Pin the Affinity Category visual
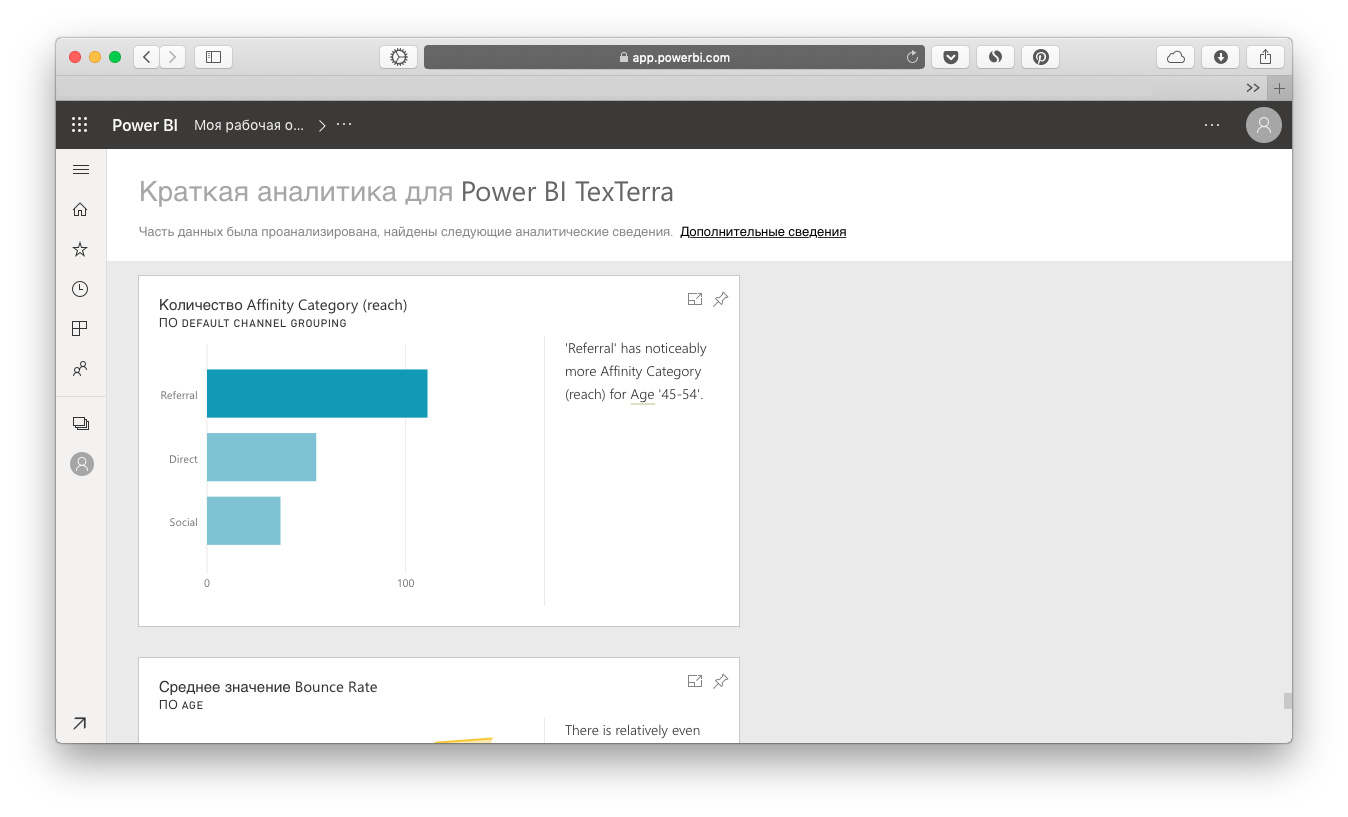Image resolution: width=1348 pixels, height=817 pixels. point(721,299)
